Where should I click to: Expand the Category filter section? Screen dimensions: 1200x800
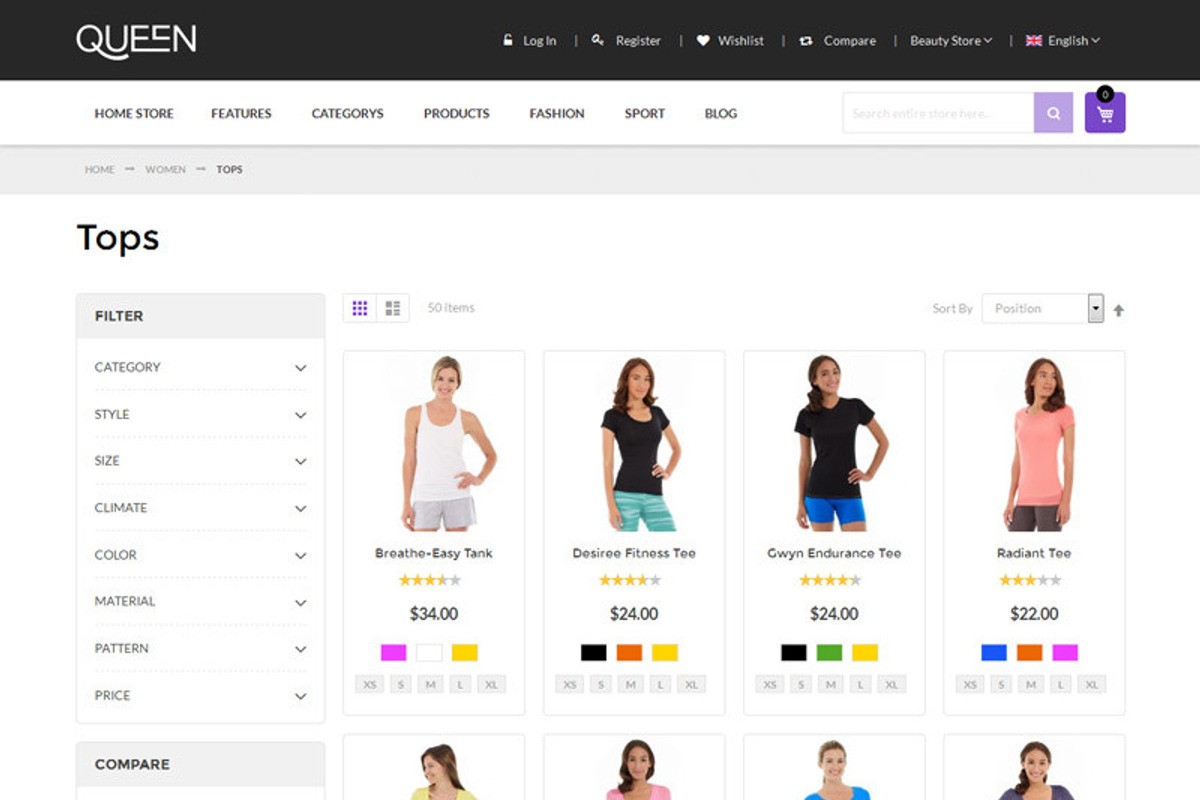[x=200, y=367]
